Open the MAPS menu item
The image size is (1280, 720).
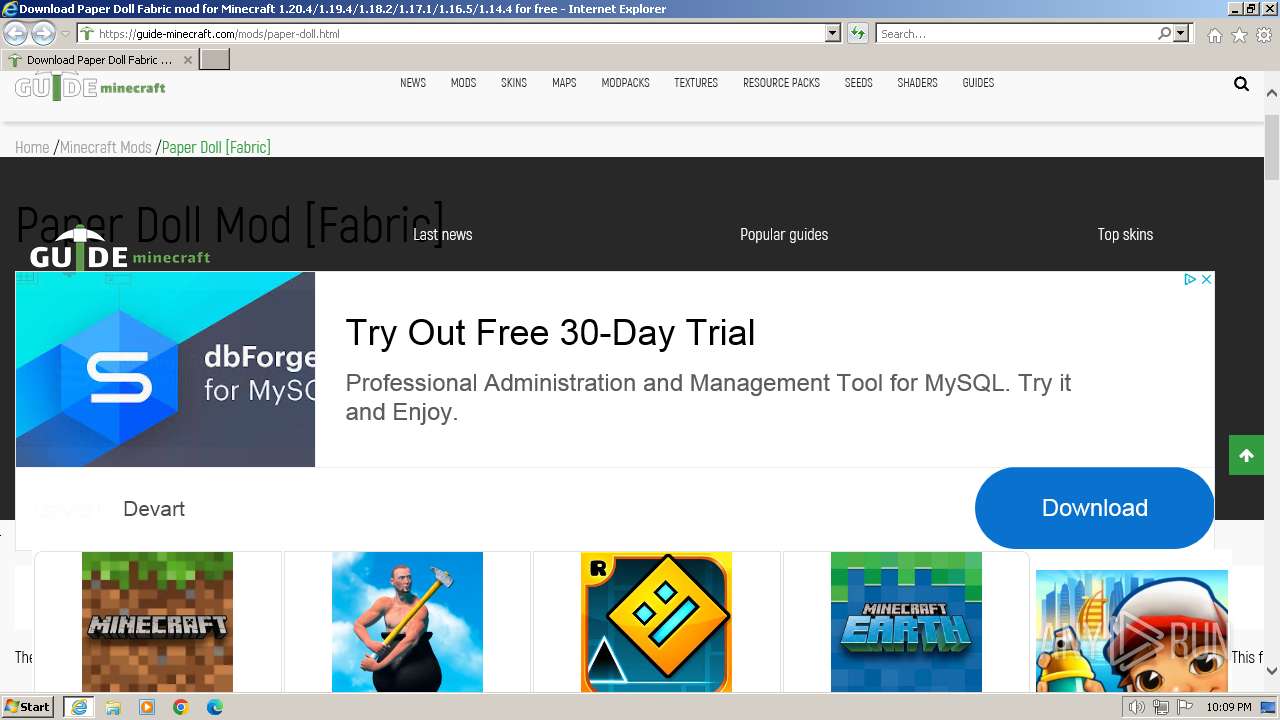(564, 83)
